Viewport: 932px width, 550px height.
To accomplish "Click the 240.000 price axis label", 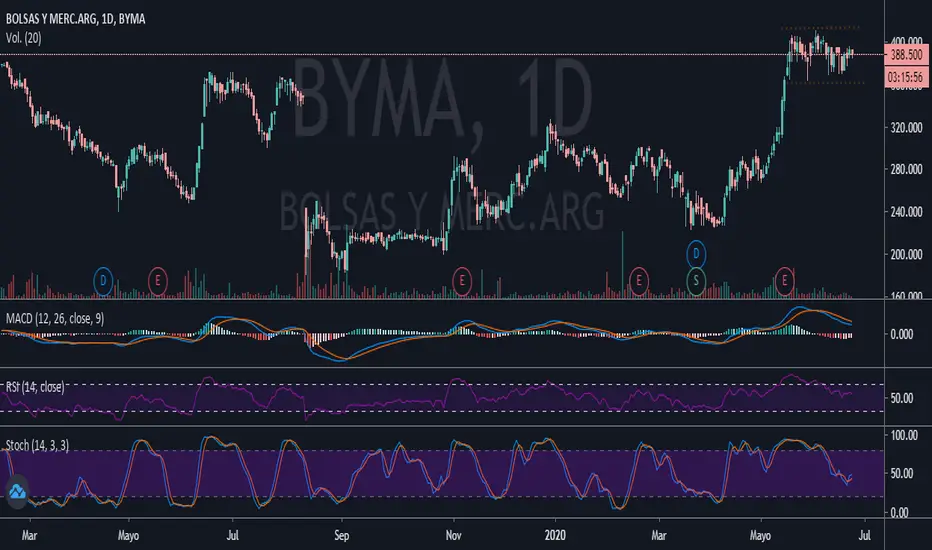I will [906, 212].
